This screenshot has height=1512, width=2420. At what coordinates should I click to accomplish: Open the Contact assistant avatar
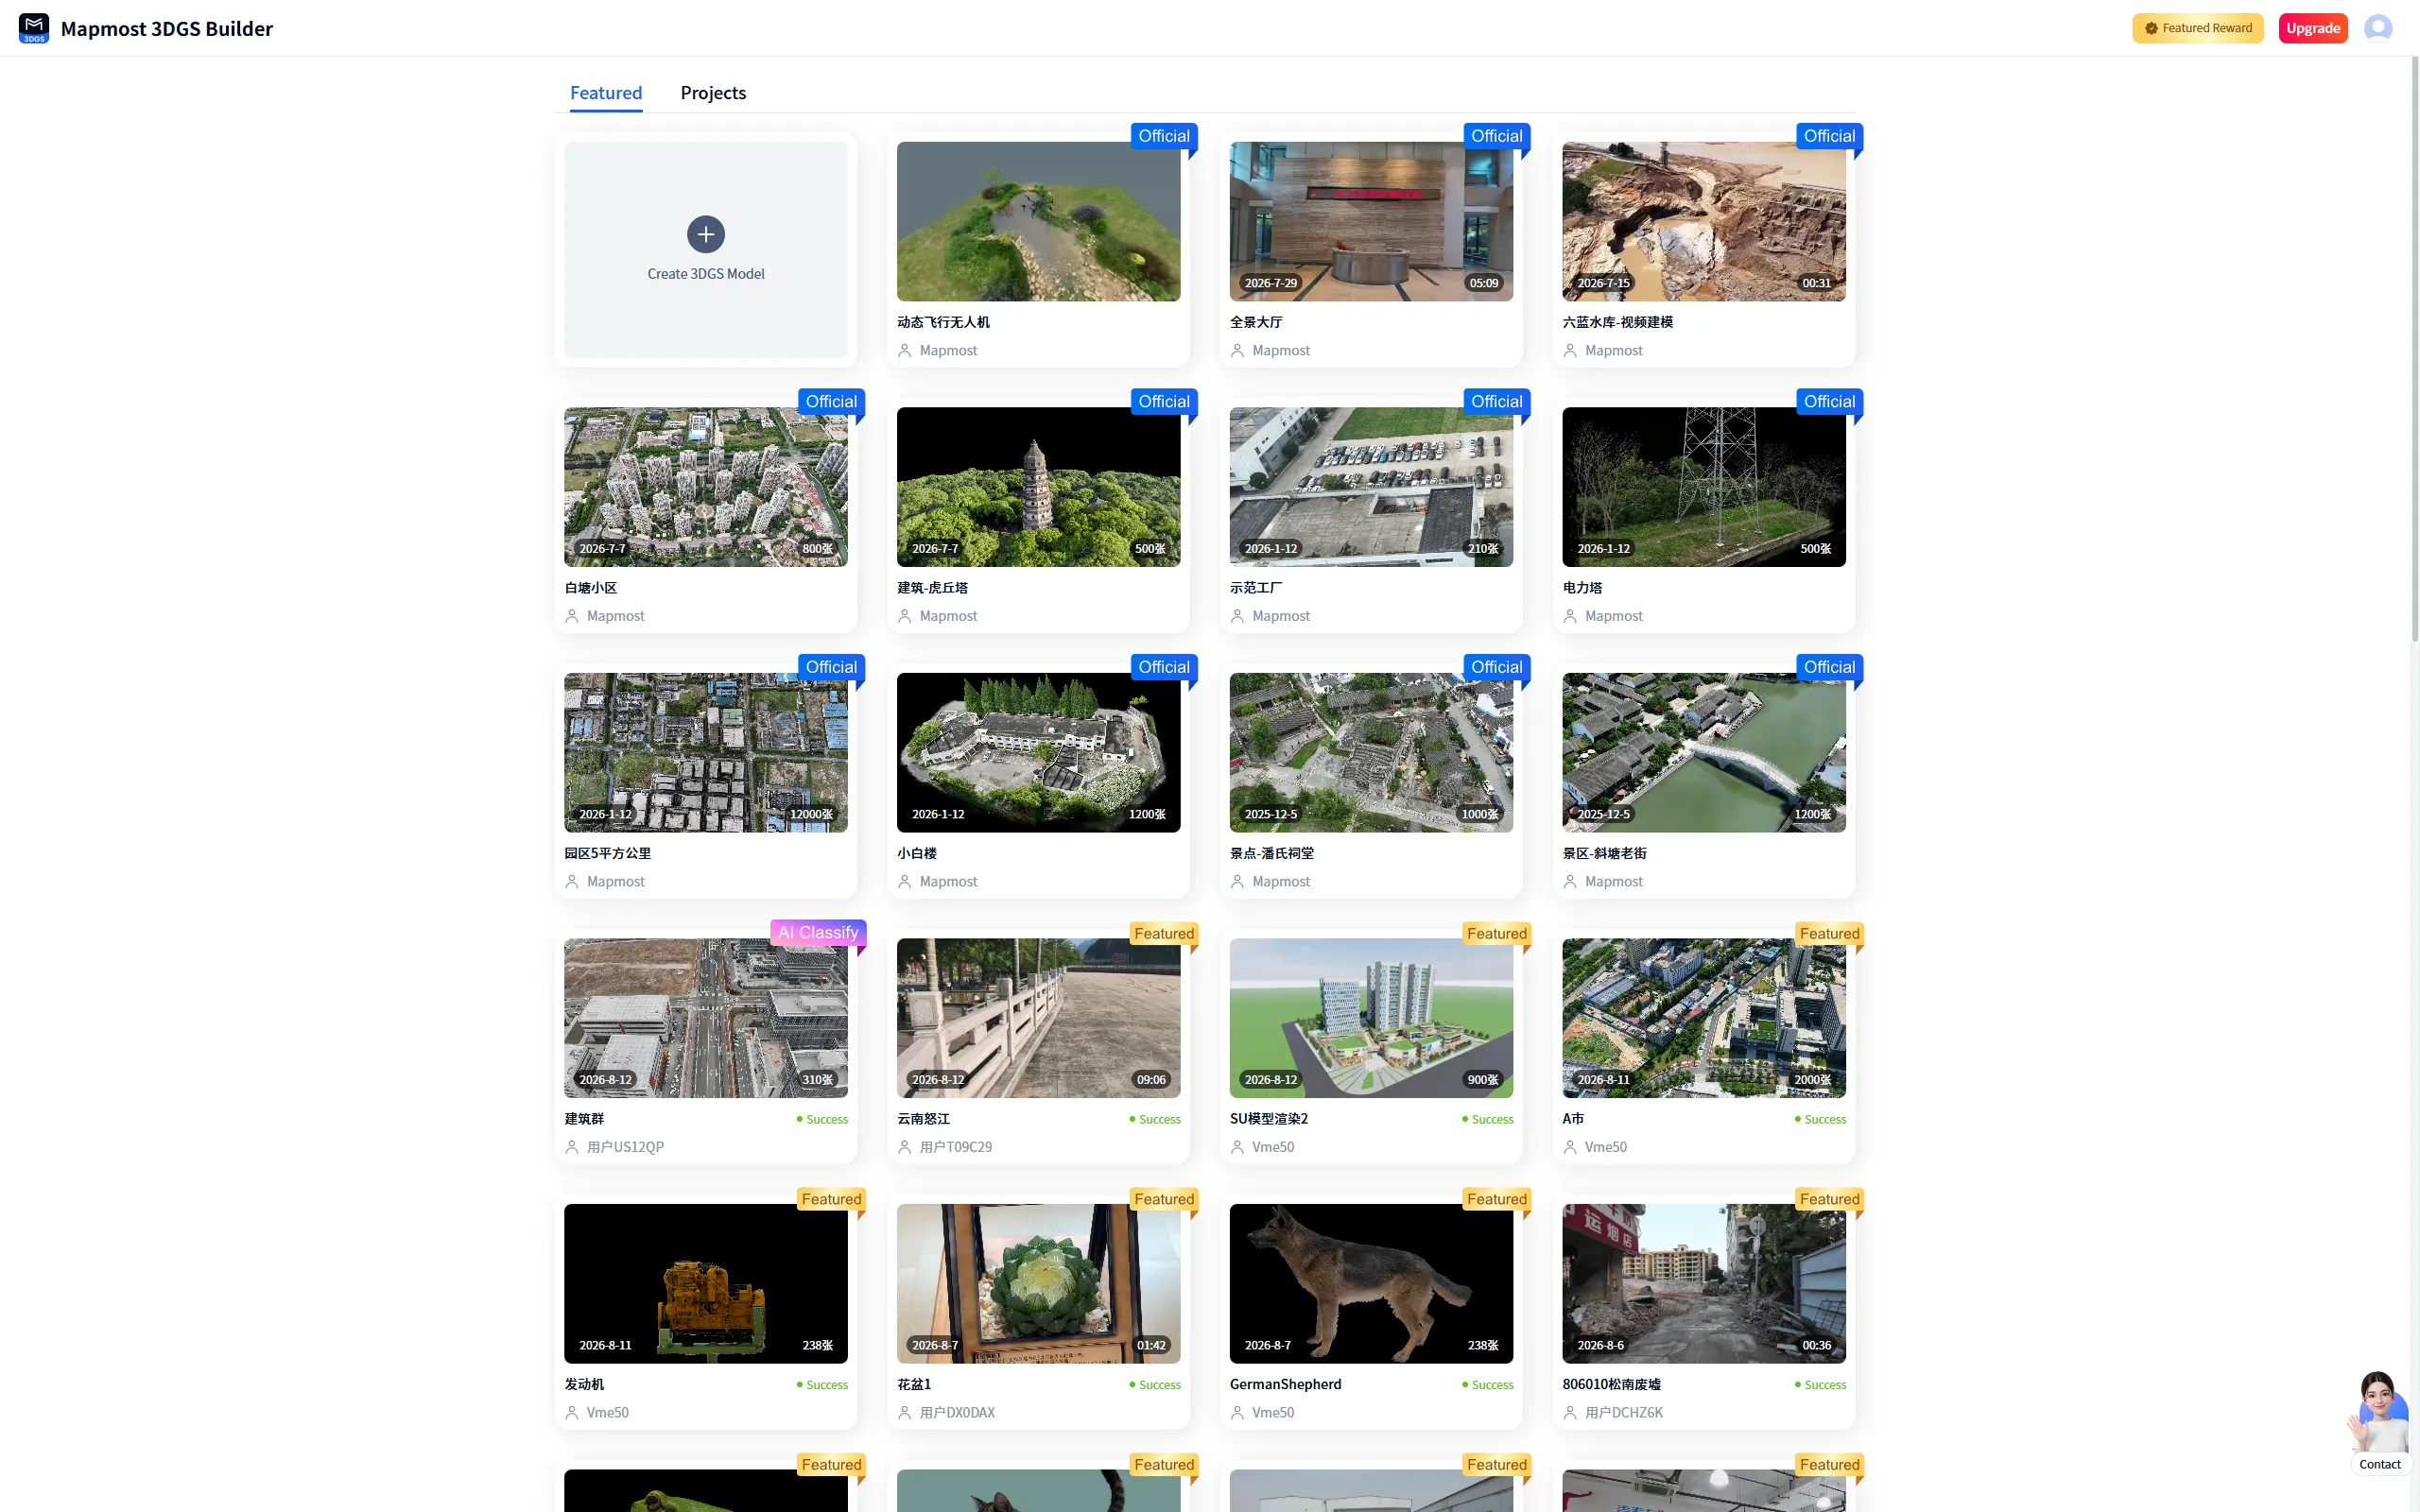[2378, 1412]
